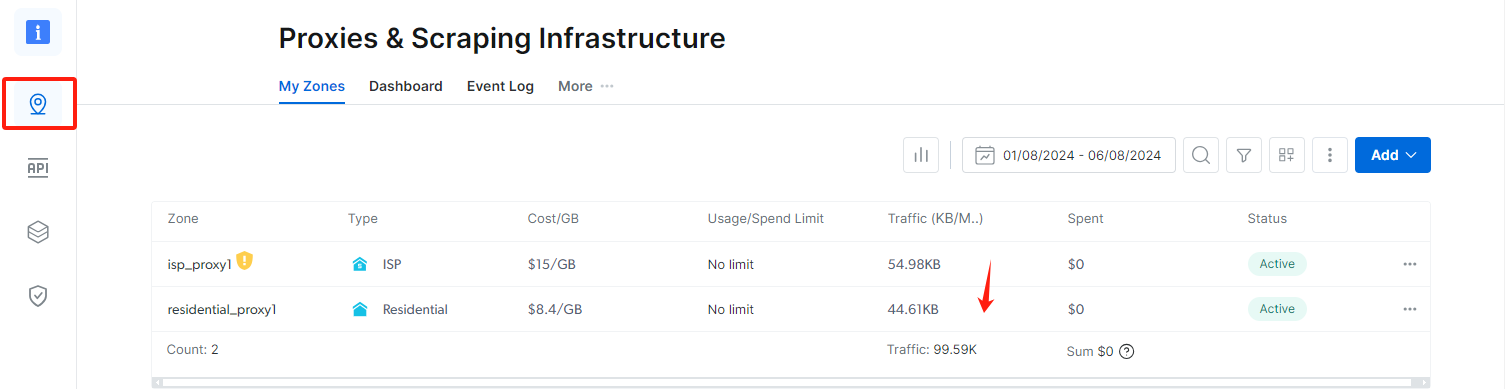Open the shield checkmark sidebar icon
The height and width of the screenshot is (389, 1505).
(38, 296)
